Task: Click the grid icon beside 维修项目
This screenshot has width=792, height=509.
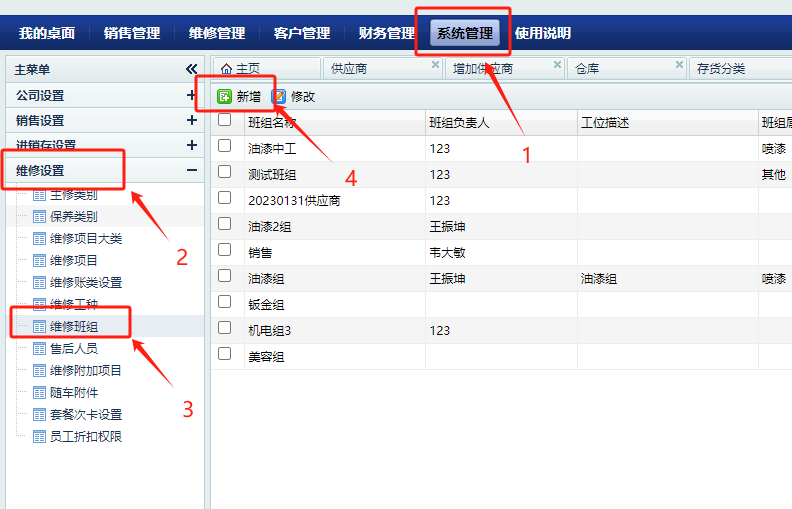Action: click(39, 261)
